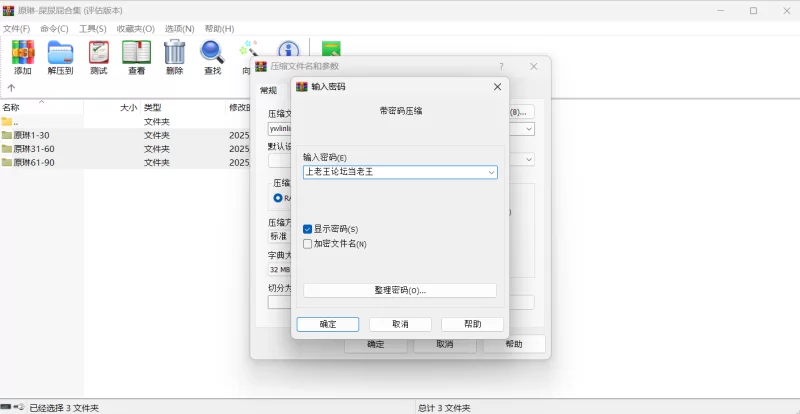Switch to the 常规 tab
The width and height of the screenshot is (800, 414).
268,90
